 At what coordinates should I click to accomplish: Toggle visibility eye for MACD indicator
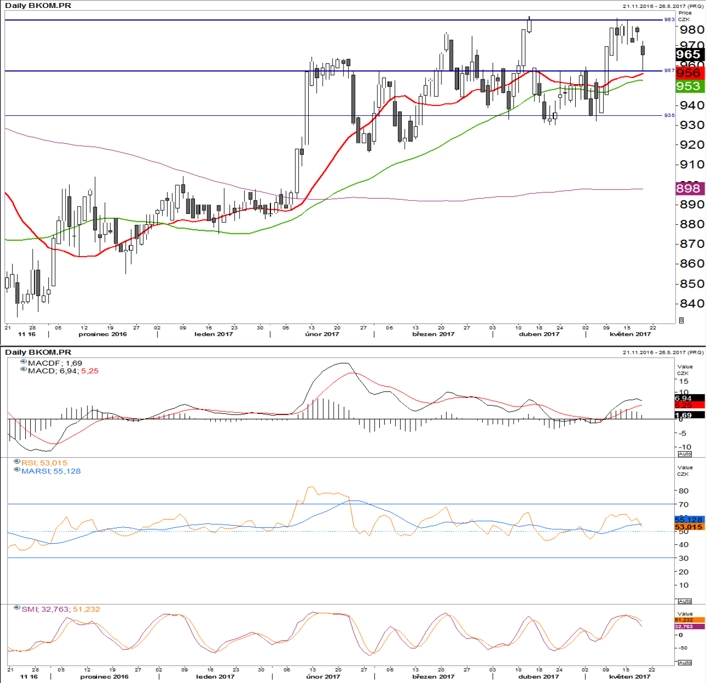[x=23, y=369]
